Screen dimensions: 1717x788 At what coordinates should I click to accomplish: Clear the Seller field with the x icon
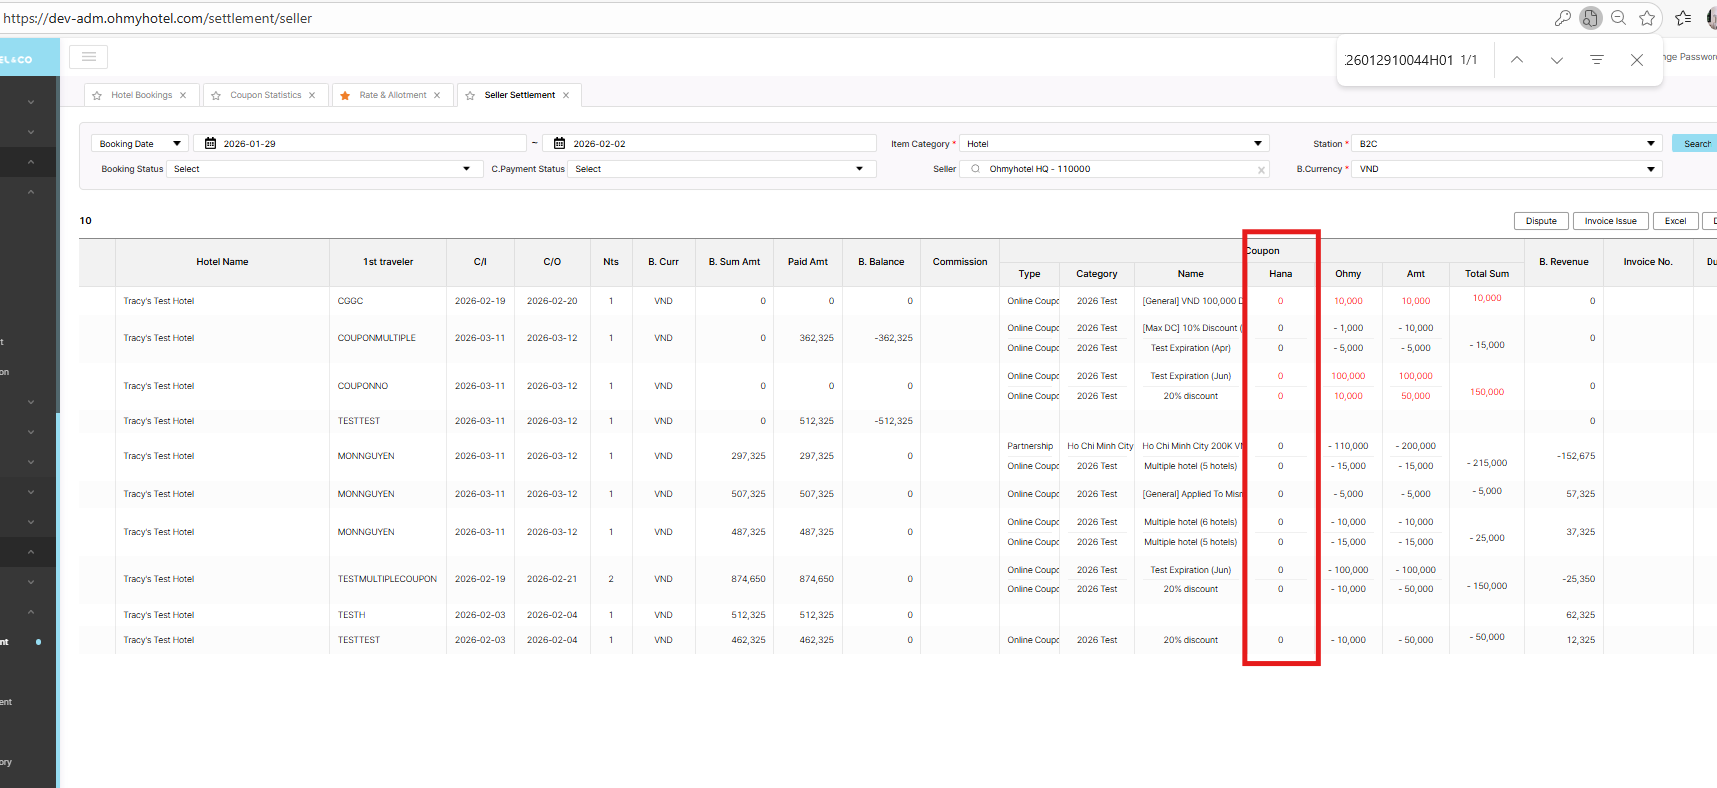(x=1261, y=170)
